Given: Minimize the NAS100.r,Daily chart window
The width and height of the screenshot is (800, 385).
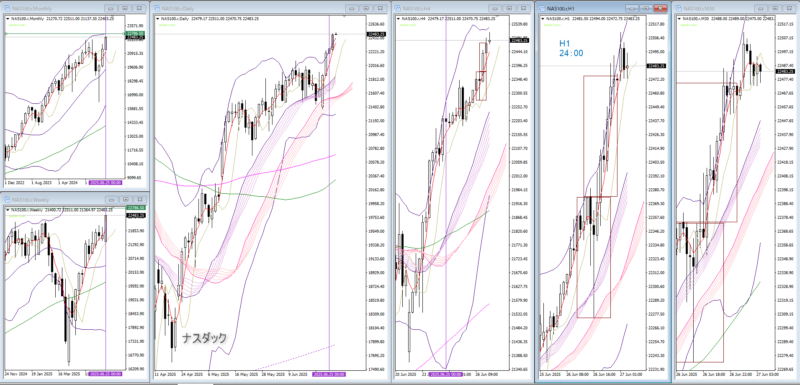Looking at the screenshot, I should pyautogui.click(x=351, y=9).
